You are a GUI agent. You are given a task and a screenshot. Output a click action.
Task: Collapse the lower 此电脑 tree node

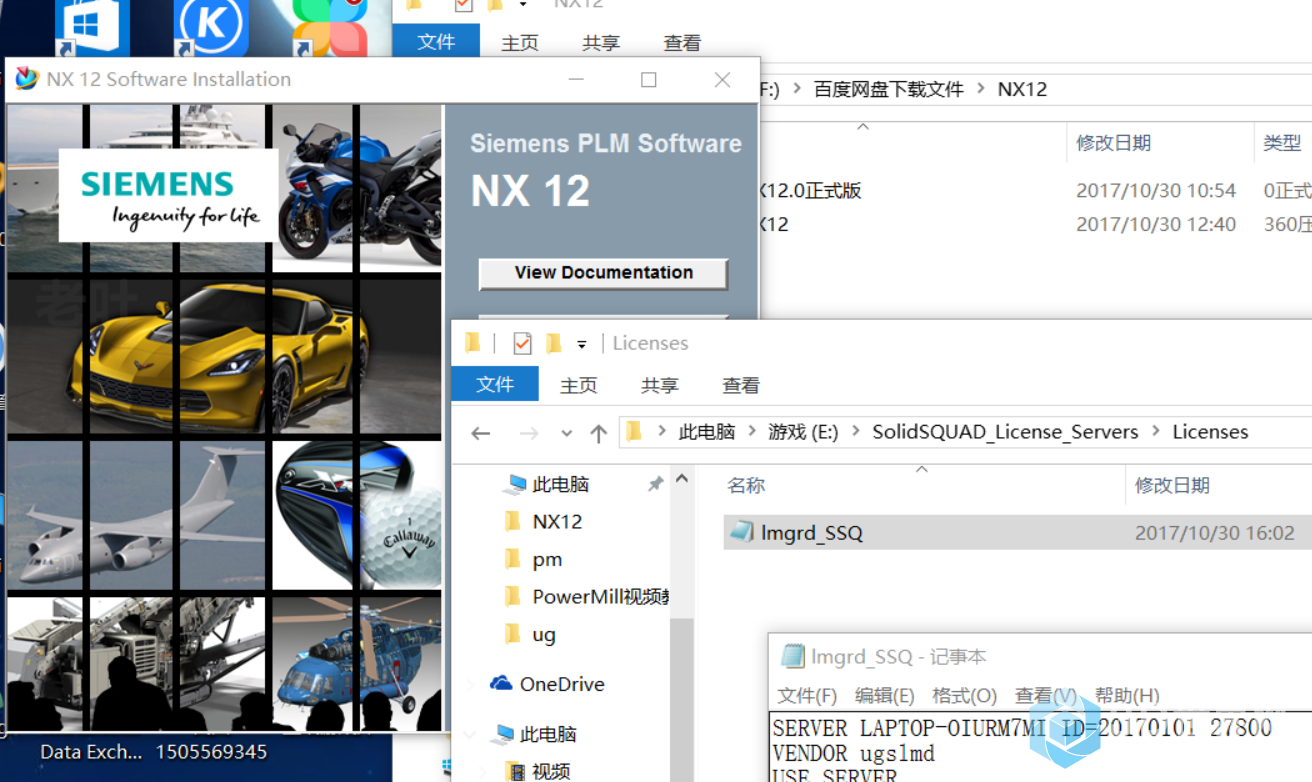pyautogui.click(x=471, y=735)
